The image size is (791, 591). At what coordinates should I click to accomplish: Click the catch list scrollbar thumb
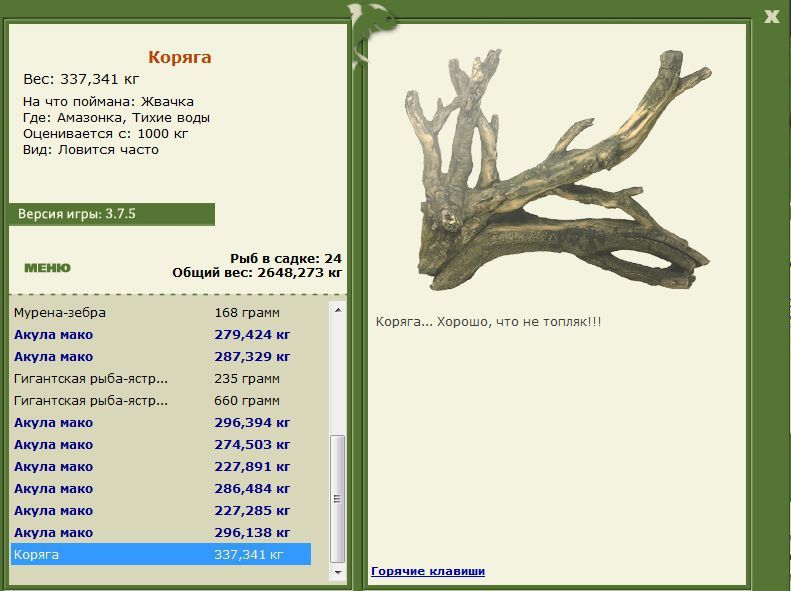coord(337,499)
